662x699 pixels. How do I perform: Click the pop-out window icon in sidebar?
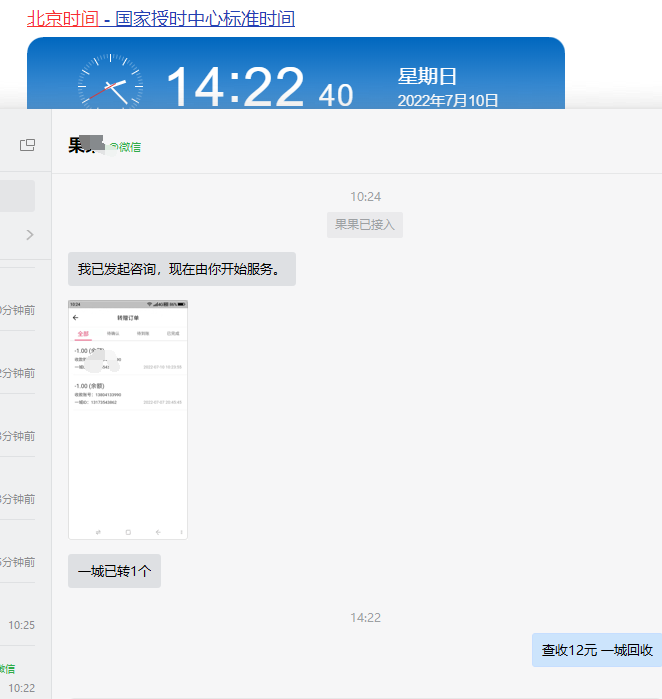coord(27,145)
